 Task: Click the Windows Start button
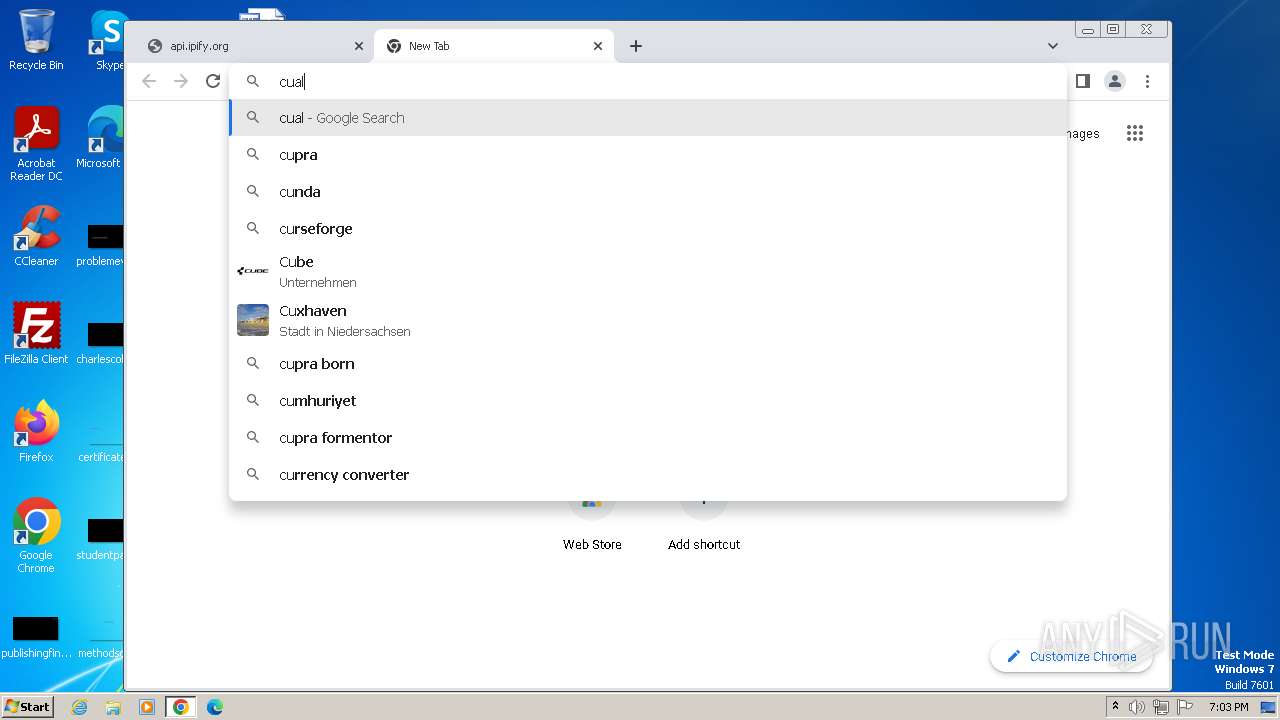(x=27, y=706)
